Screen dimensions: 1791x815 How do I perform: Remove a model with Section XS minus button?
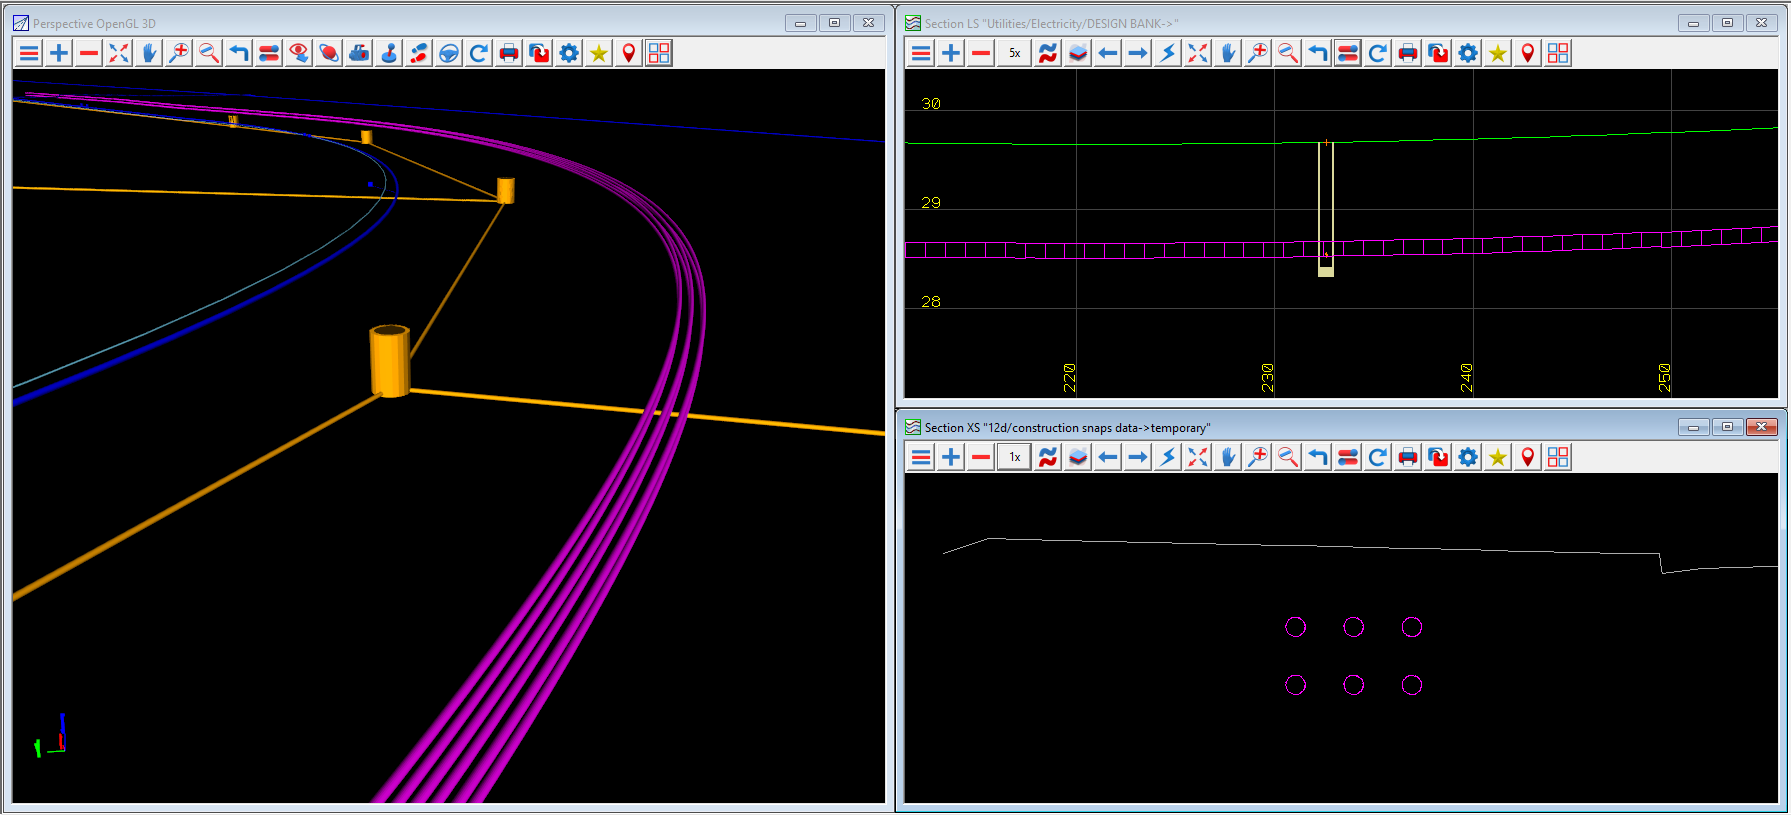click(x=981, y=457)
